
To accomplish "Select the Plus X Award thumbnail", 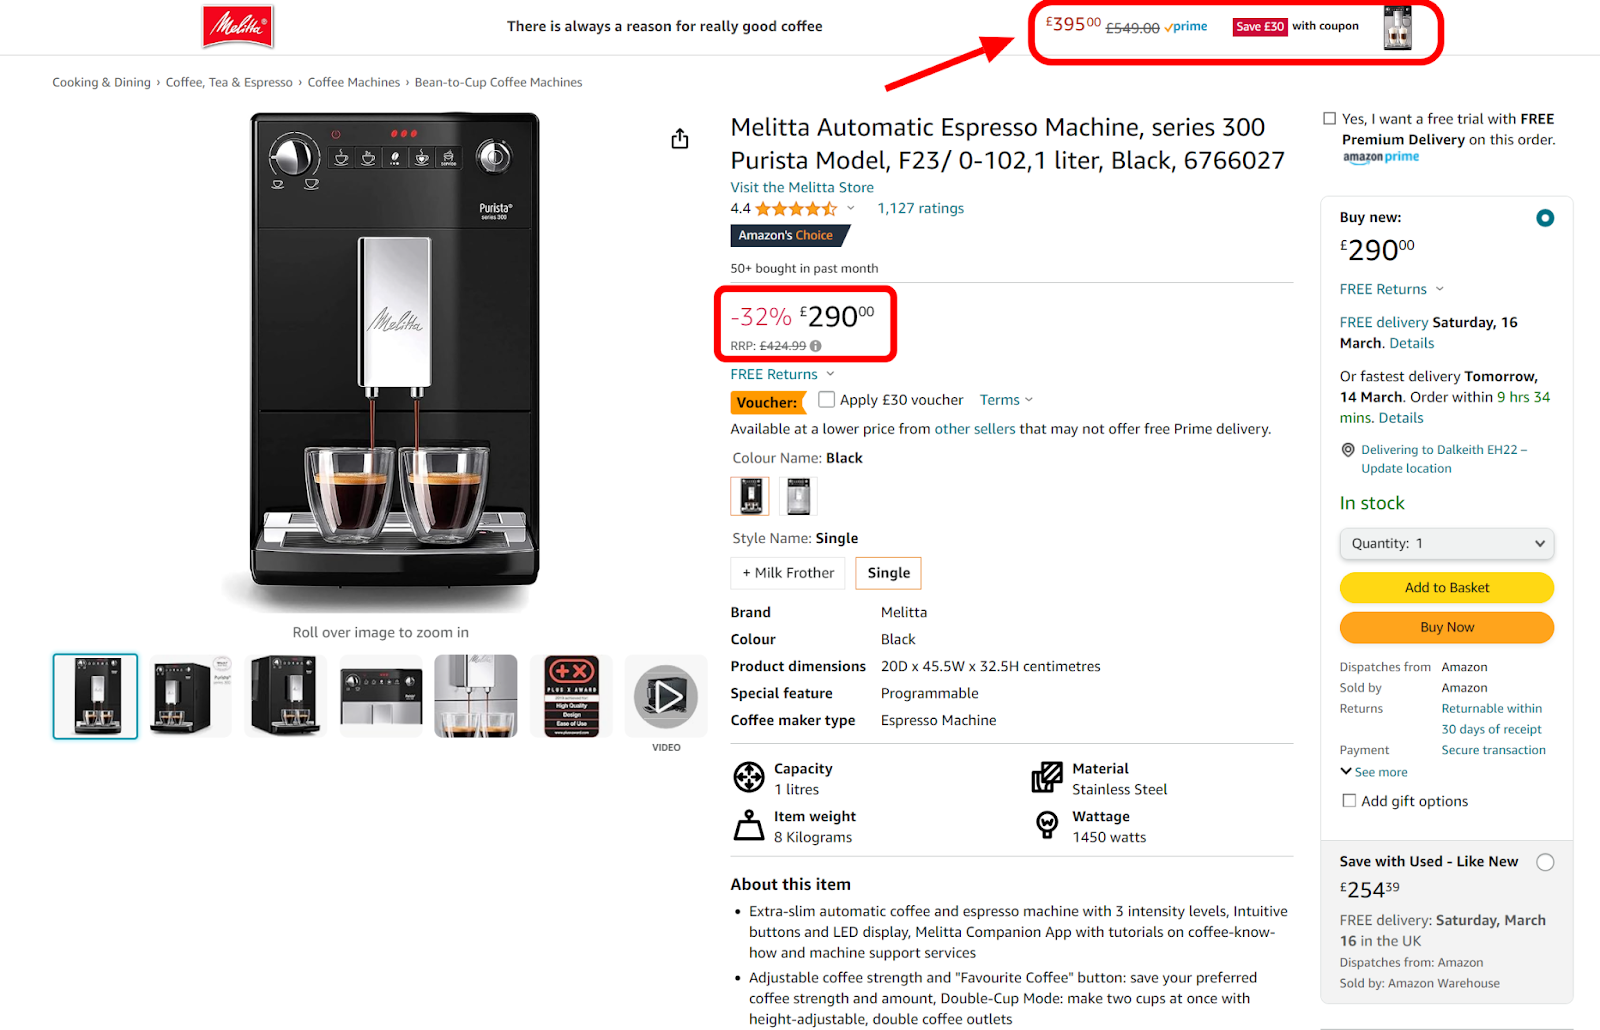I will click(x=571, y=696).
